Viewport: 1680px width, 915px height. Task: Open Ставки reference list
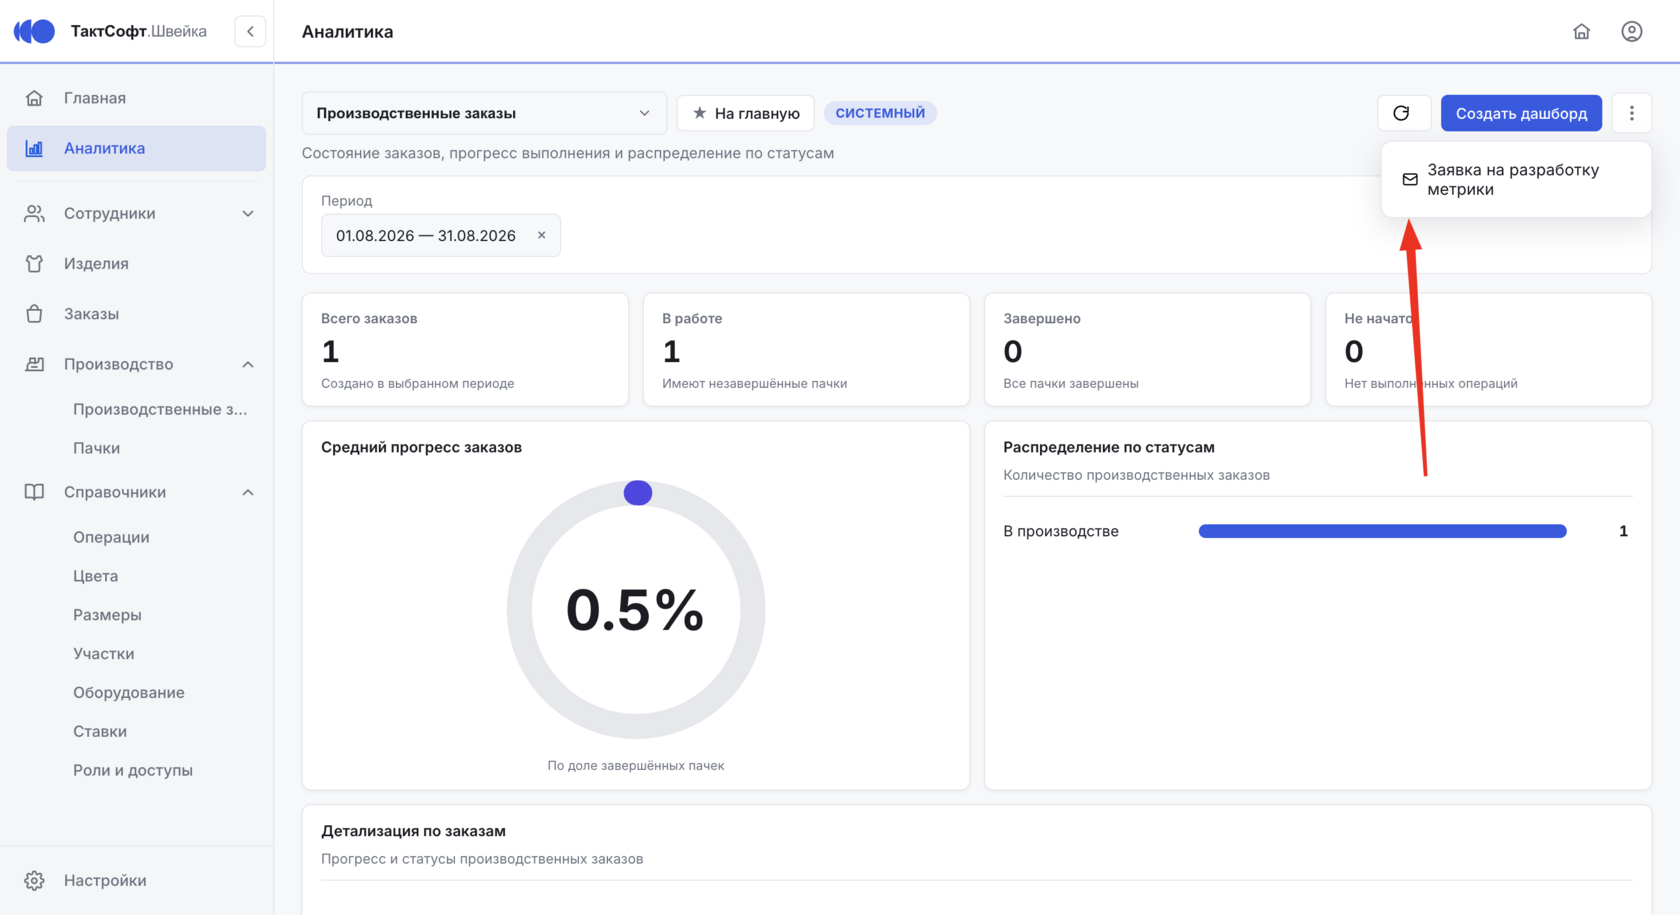tap(100, 731)
